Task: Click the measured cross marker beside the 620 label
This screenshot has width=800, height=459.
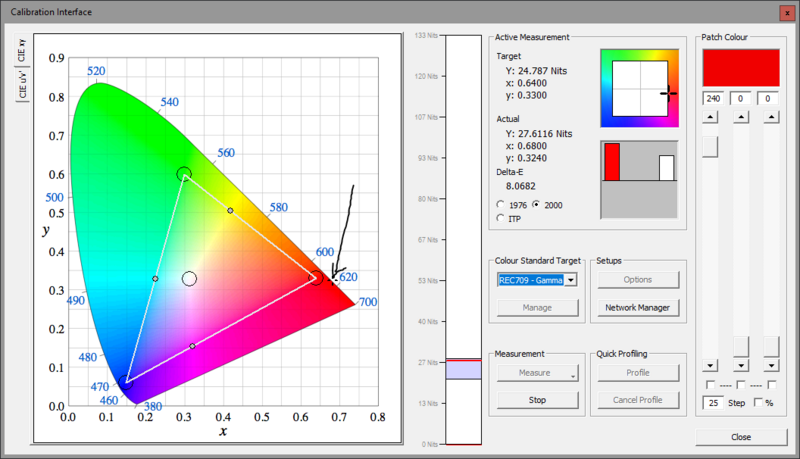Action: click(333, 280)
